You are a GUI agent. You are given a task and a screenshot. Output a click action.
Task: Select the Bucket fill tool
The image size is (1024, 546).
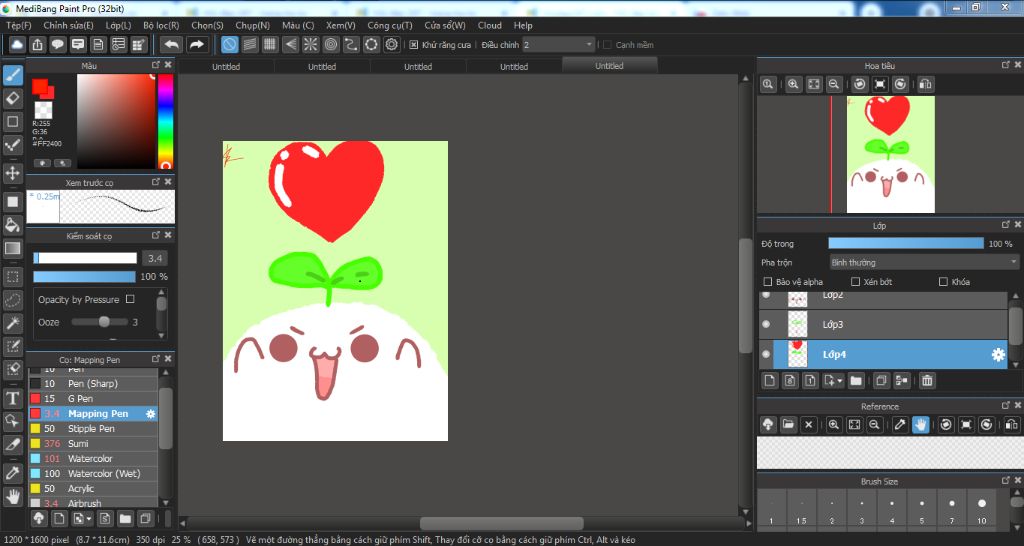tap(12, 225)
